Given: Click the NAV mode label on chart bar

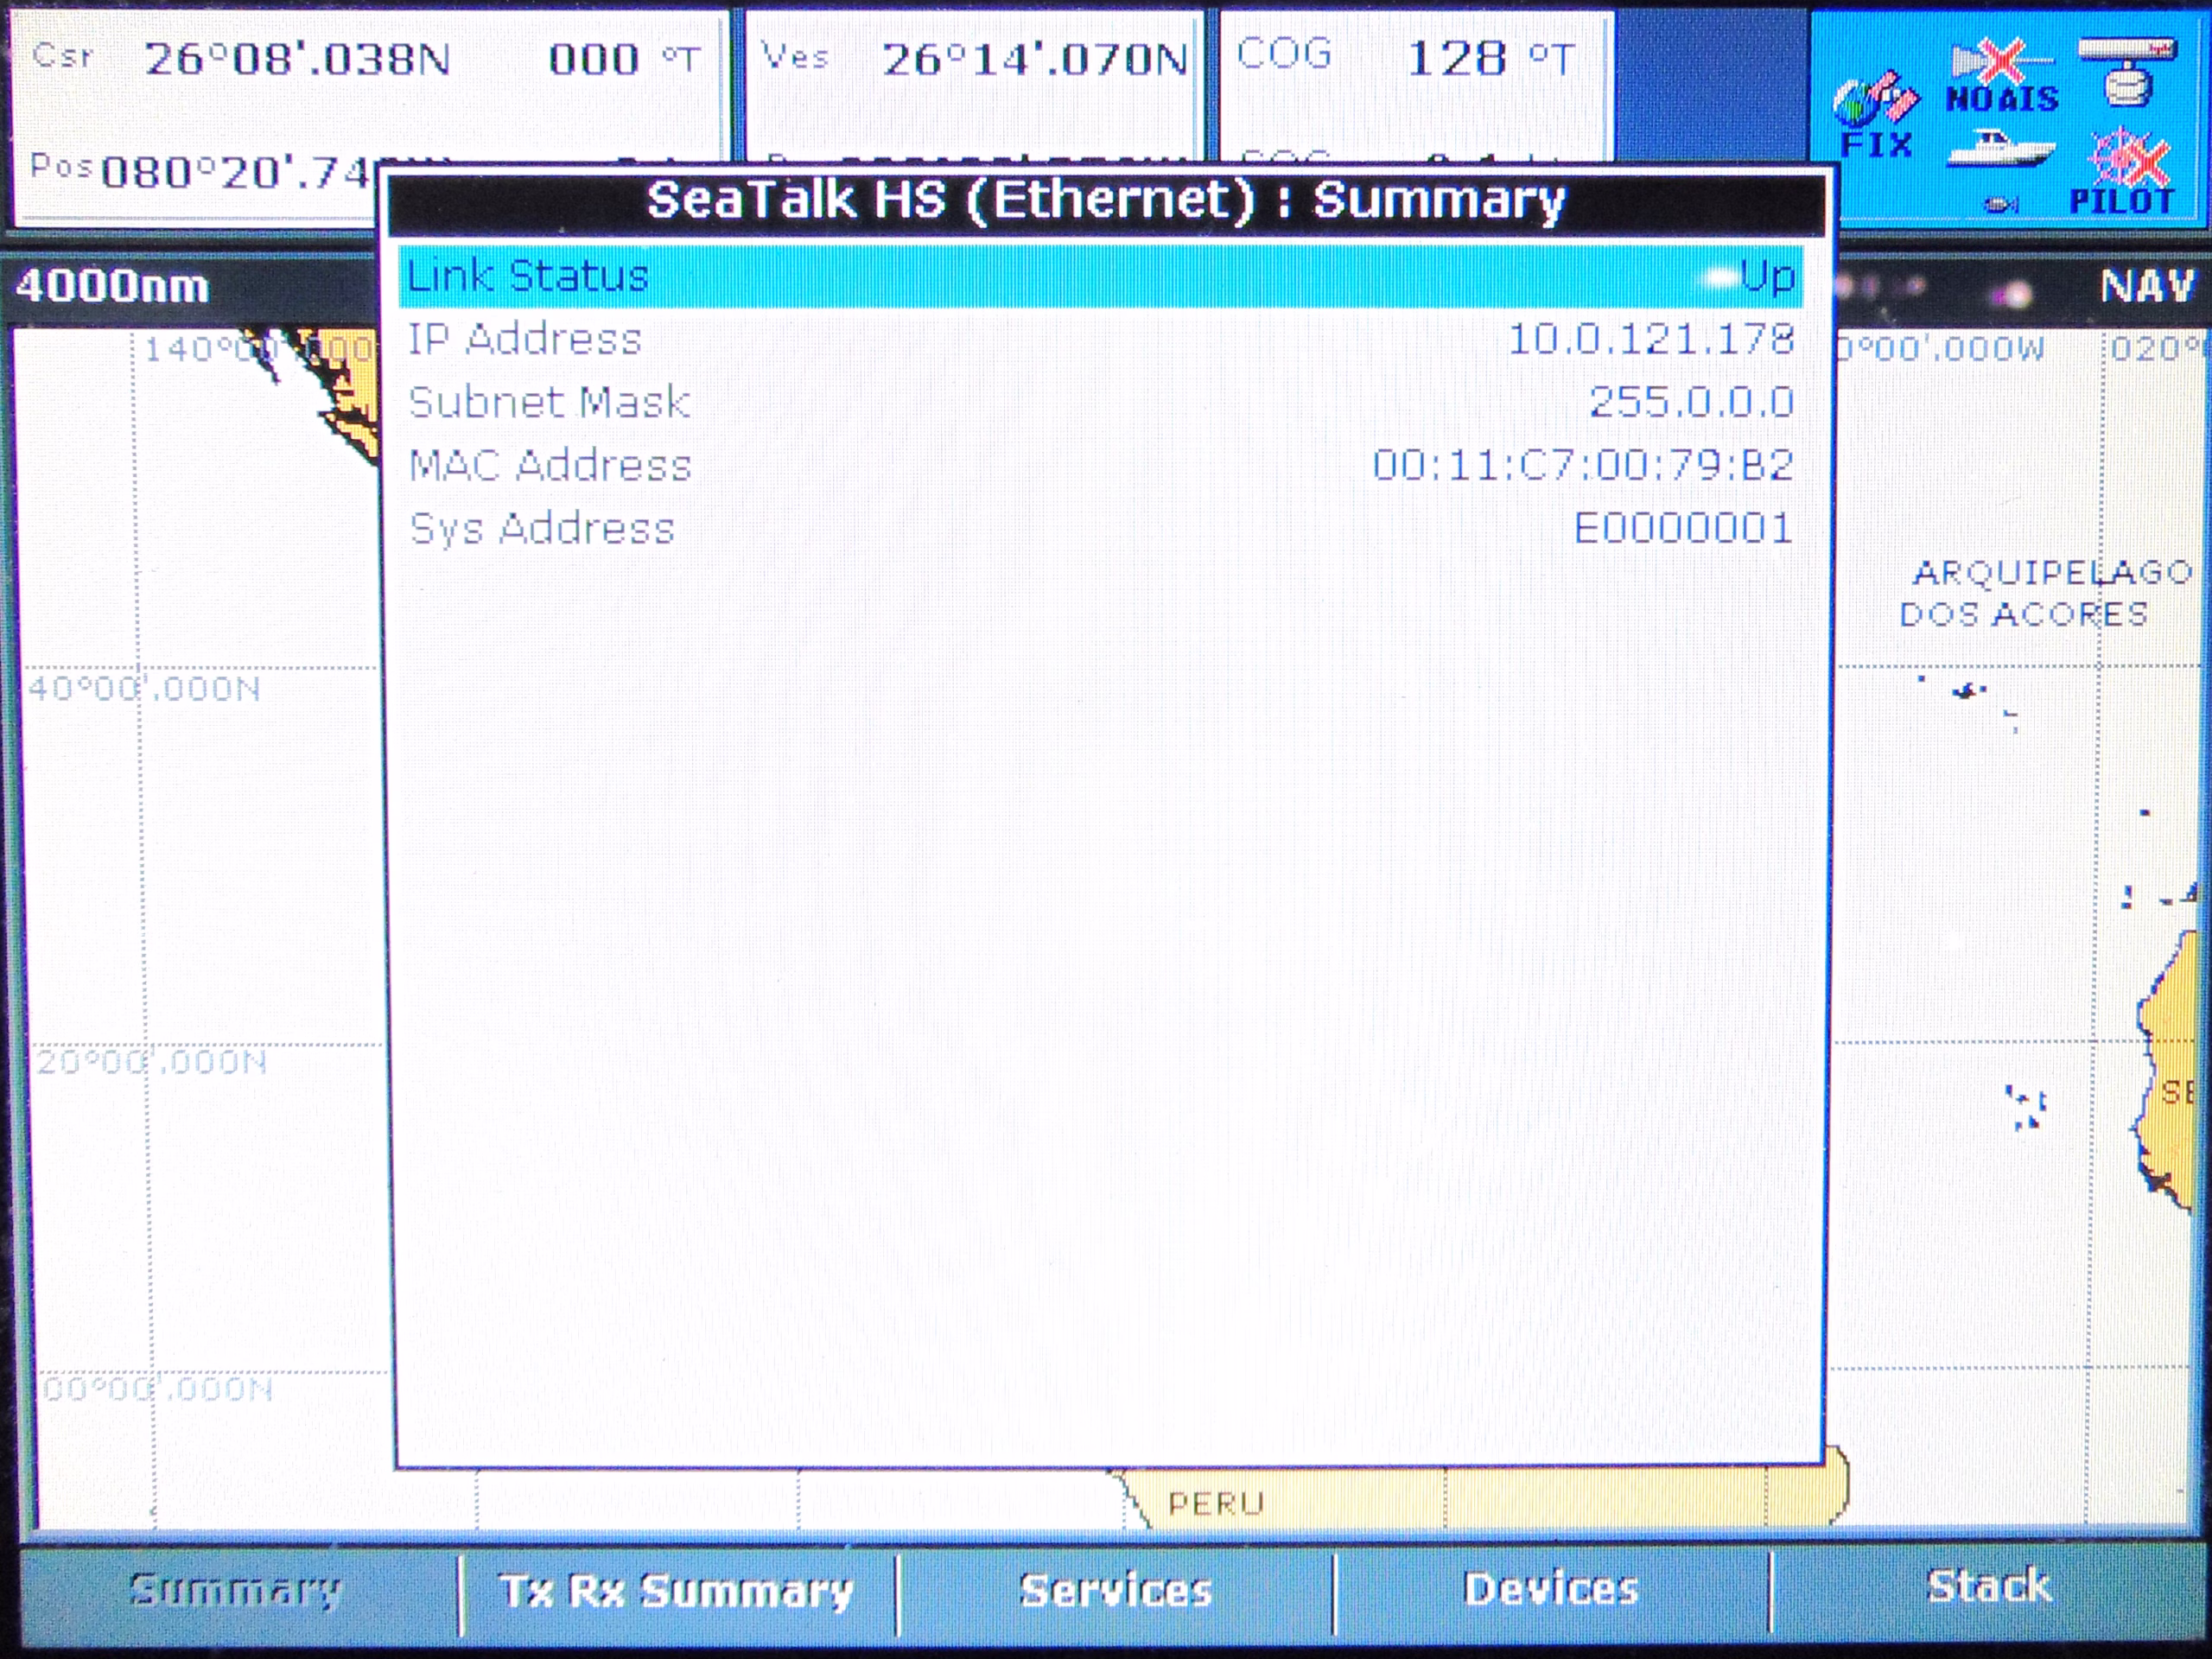Looking at the screenshot, I should (x=2147, y=287).
